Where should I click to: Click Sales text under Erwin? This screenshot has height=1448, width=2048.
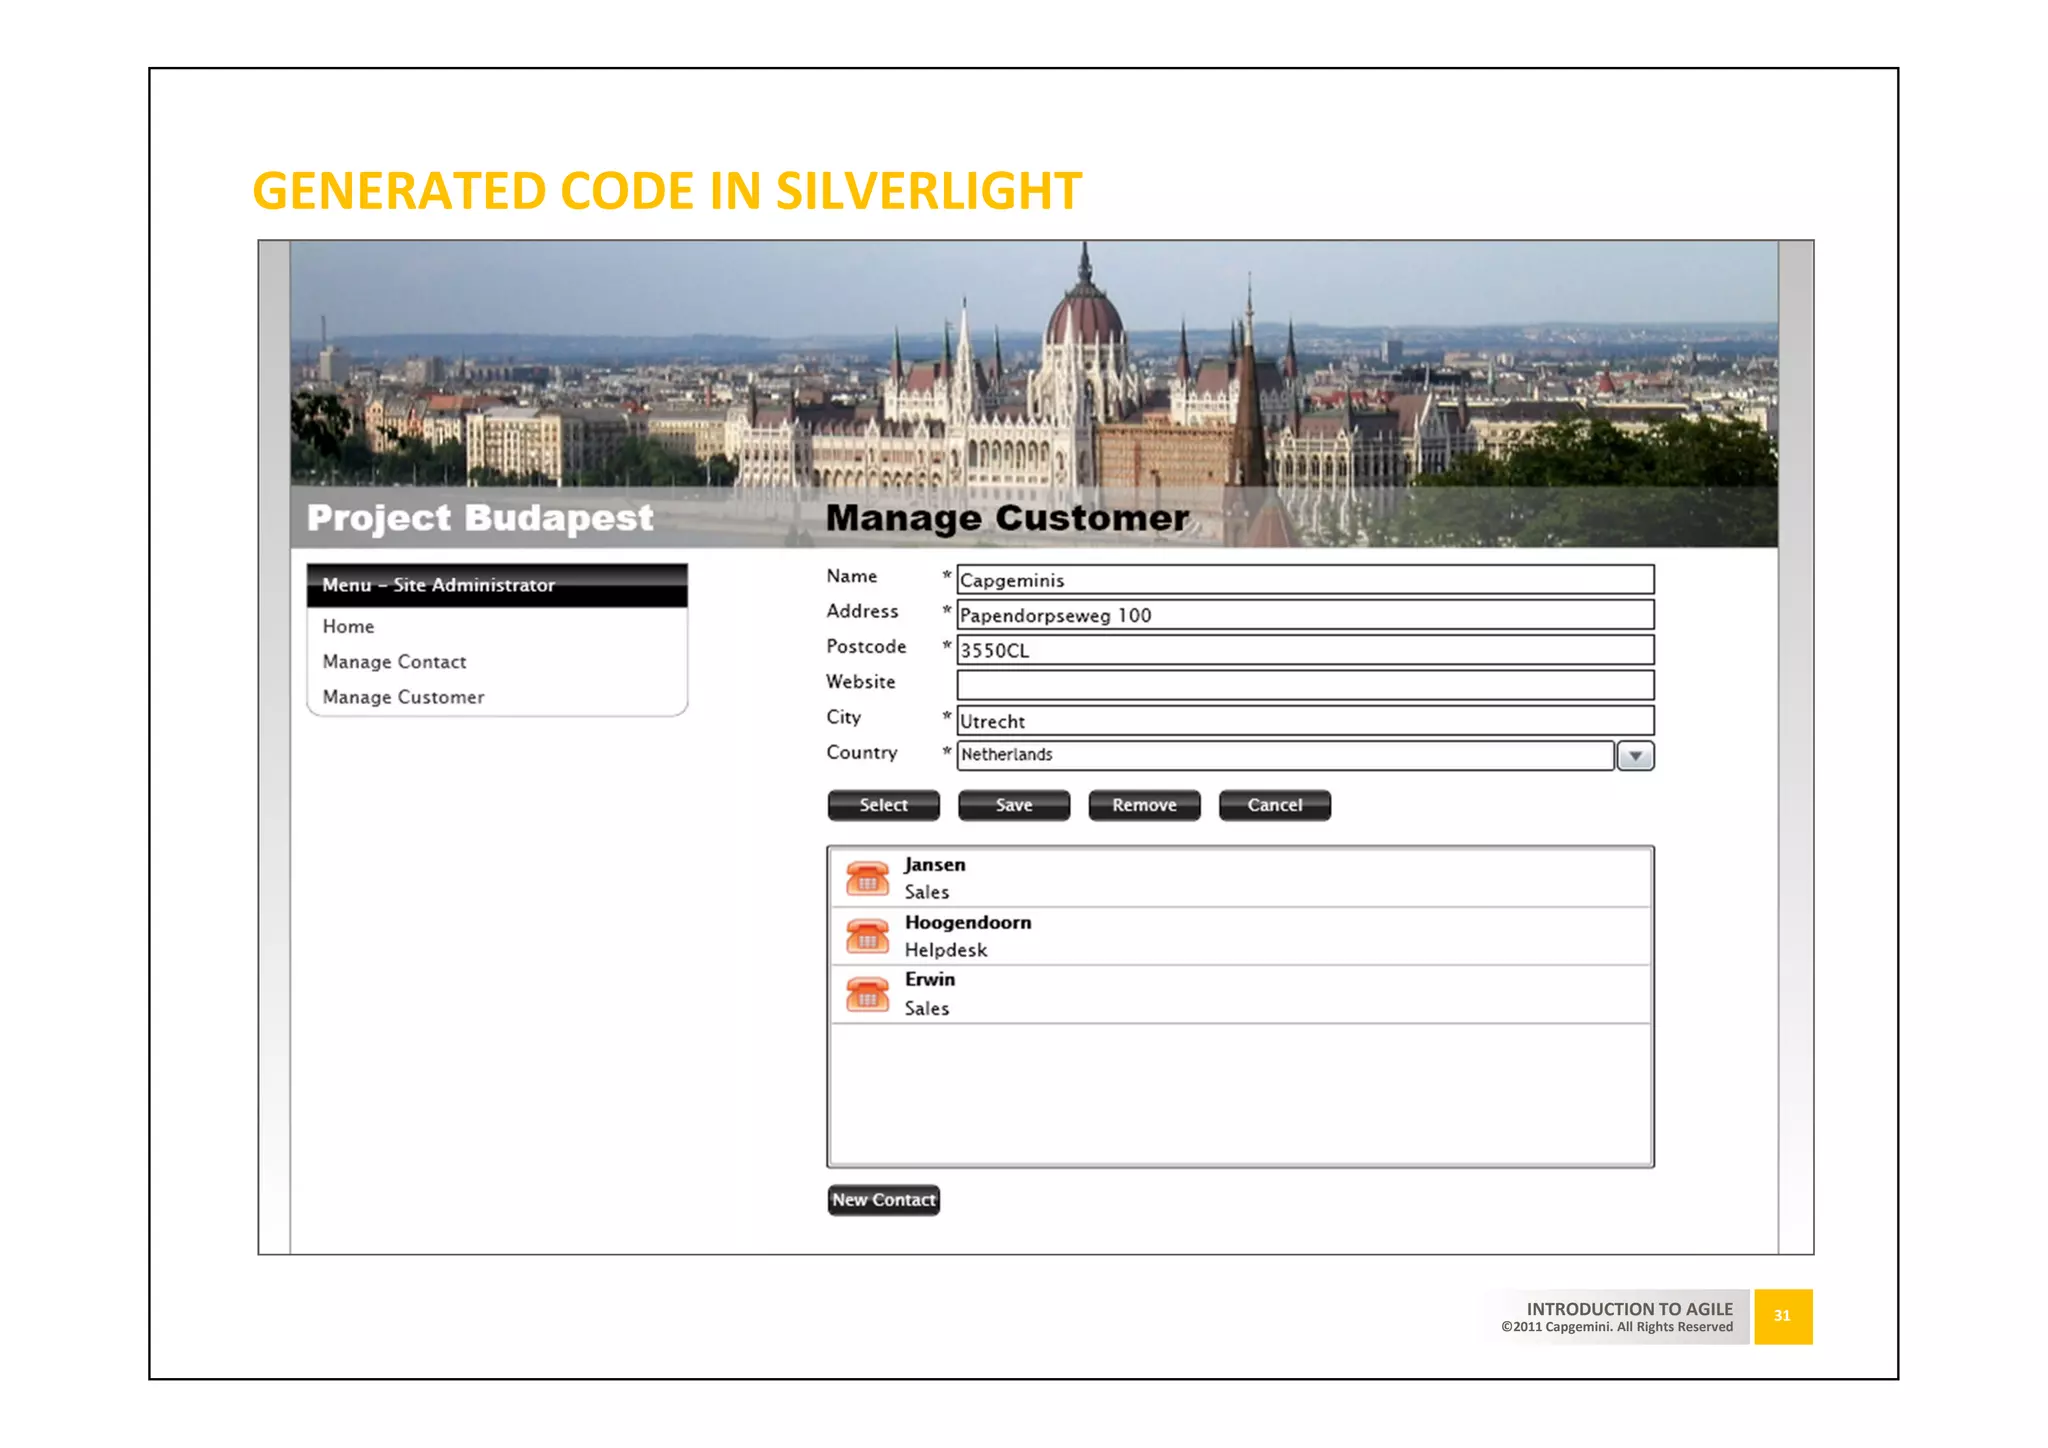click(x=927, y=1008)
